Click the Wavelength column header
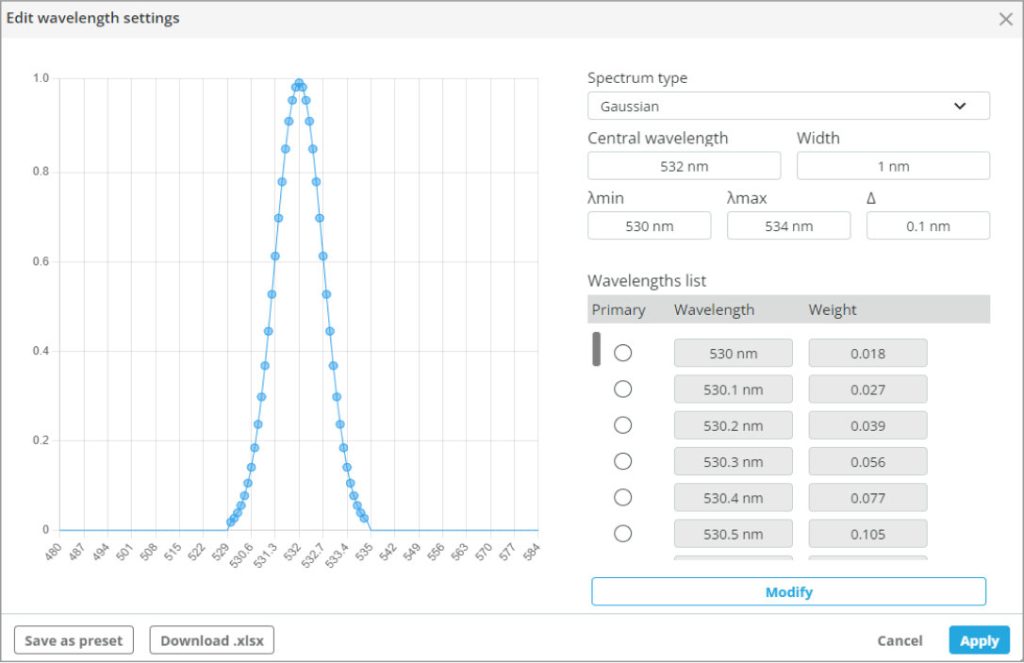Image resolution: width=1024 pixels, height=663 pixels. [x=714, y=310]
